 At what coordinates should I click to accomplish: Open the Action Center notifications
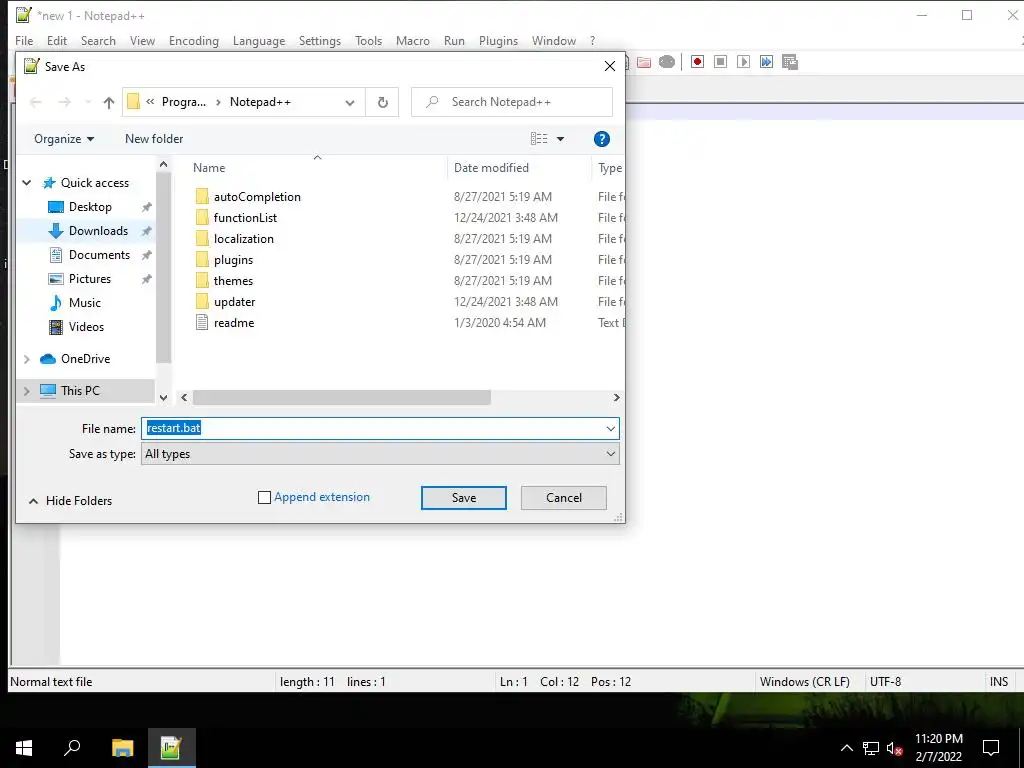[991, 748]
